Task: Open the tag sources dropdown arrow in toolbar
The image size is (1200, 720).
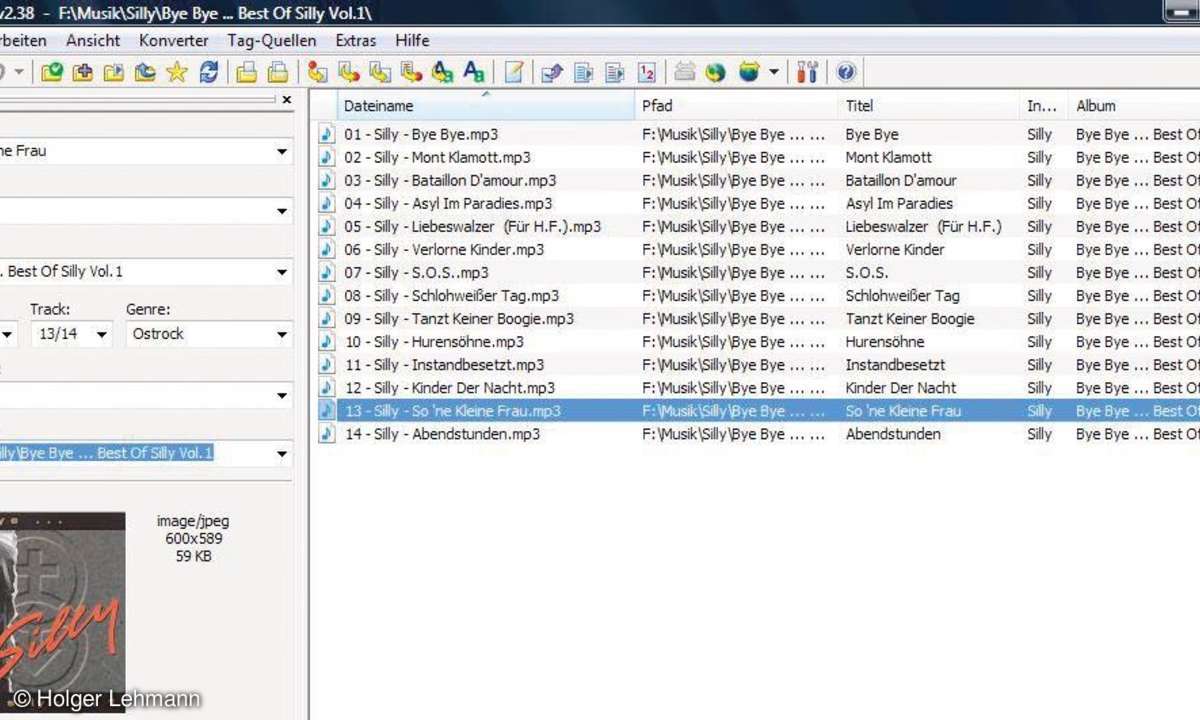Action: coord(774,72)
